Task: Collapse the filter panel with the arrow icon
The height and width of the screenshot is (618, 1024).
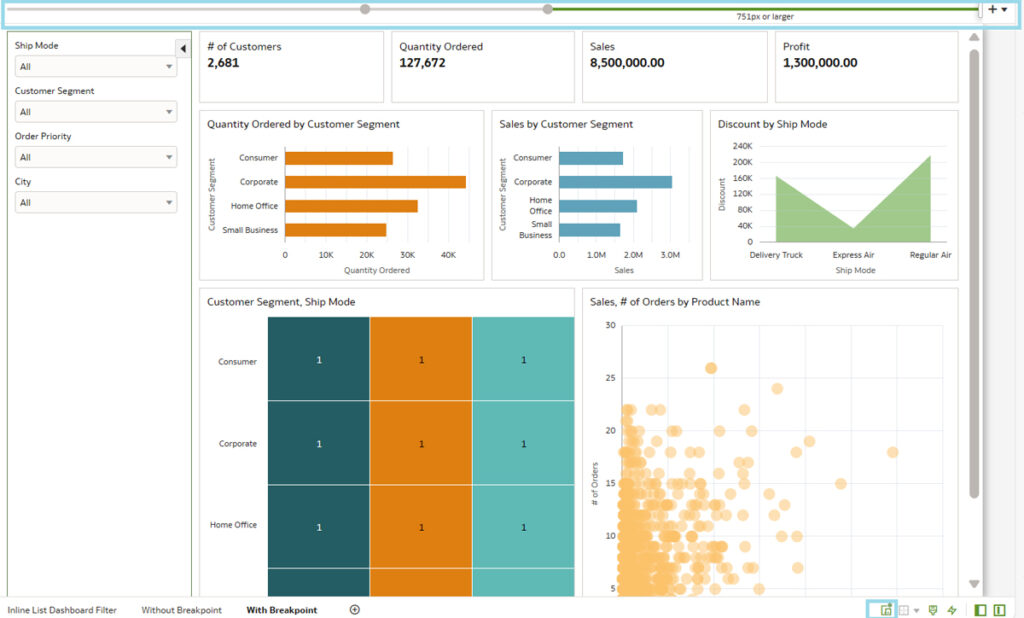Action: pyautogui.click(x=183, y=49)
